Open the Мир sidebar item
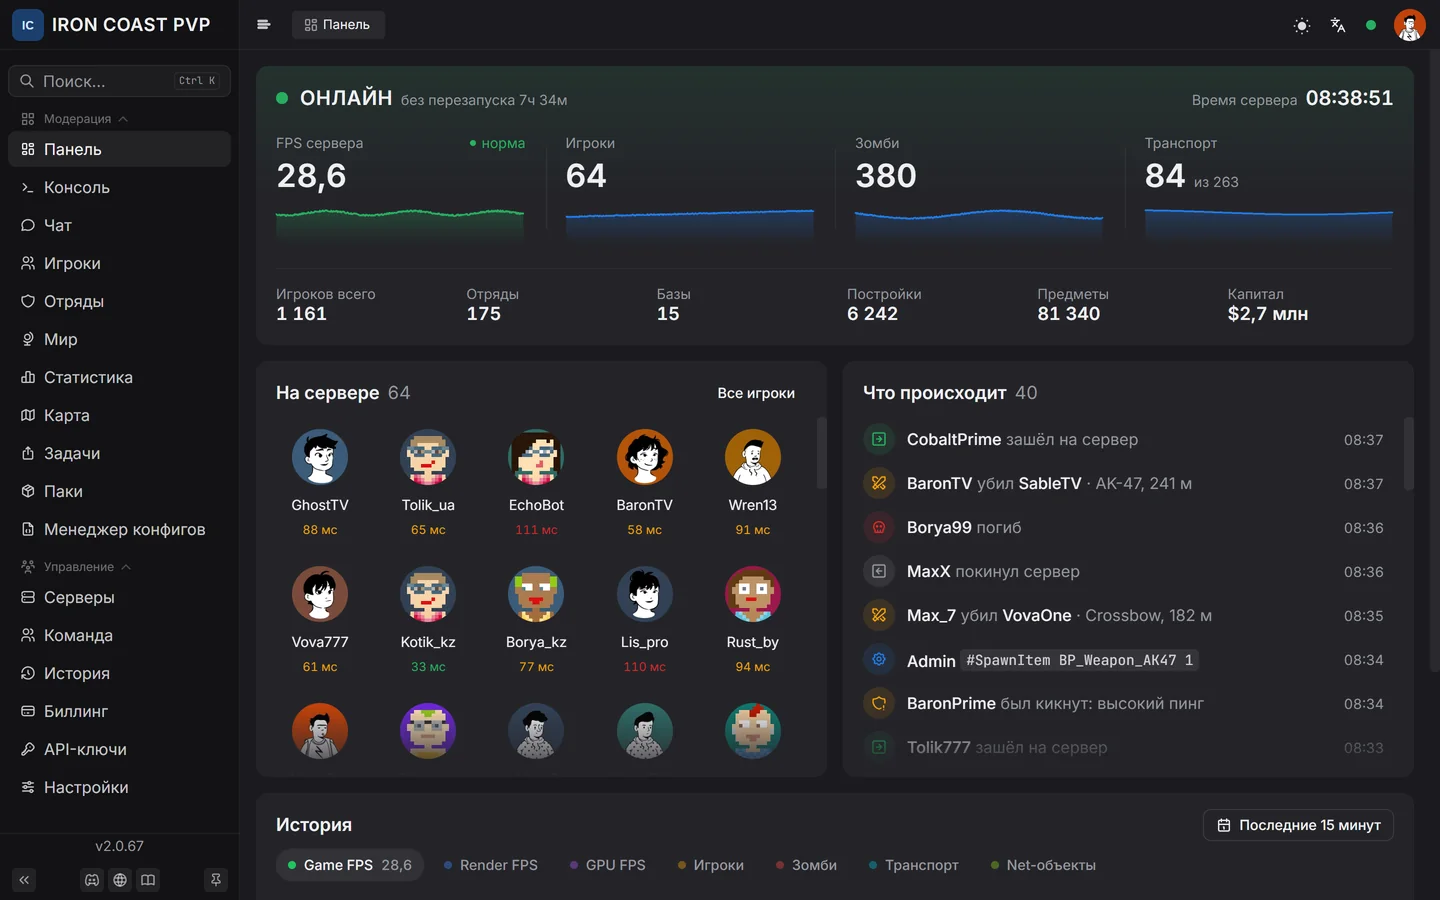 pyautogui.click(x=119, y=339)
